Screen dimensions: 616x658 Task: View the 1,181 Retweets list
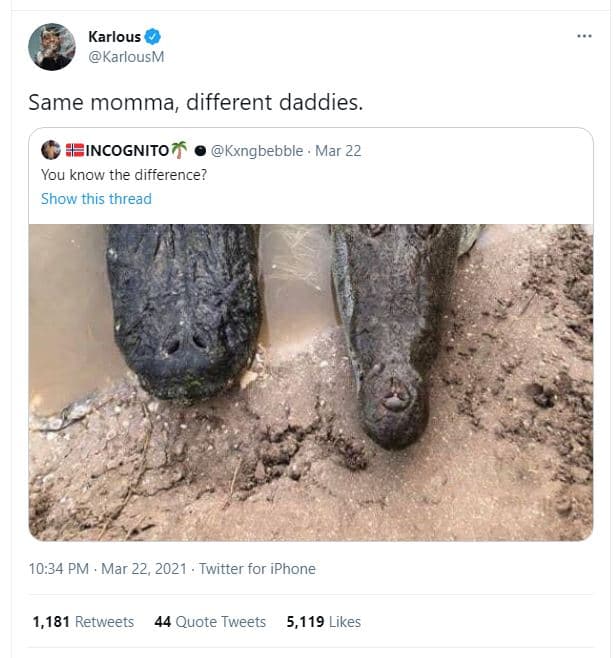point(83,622)
